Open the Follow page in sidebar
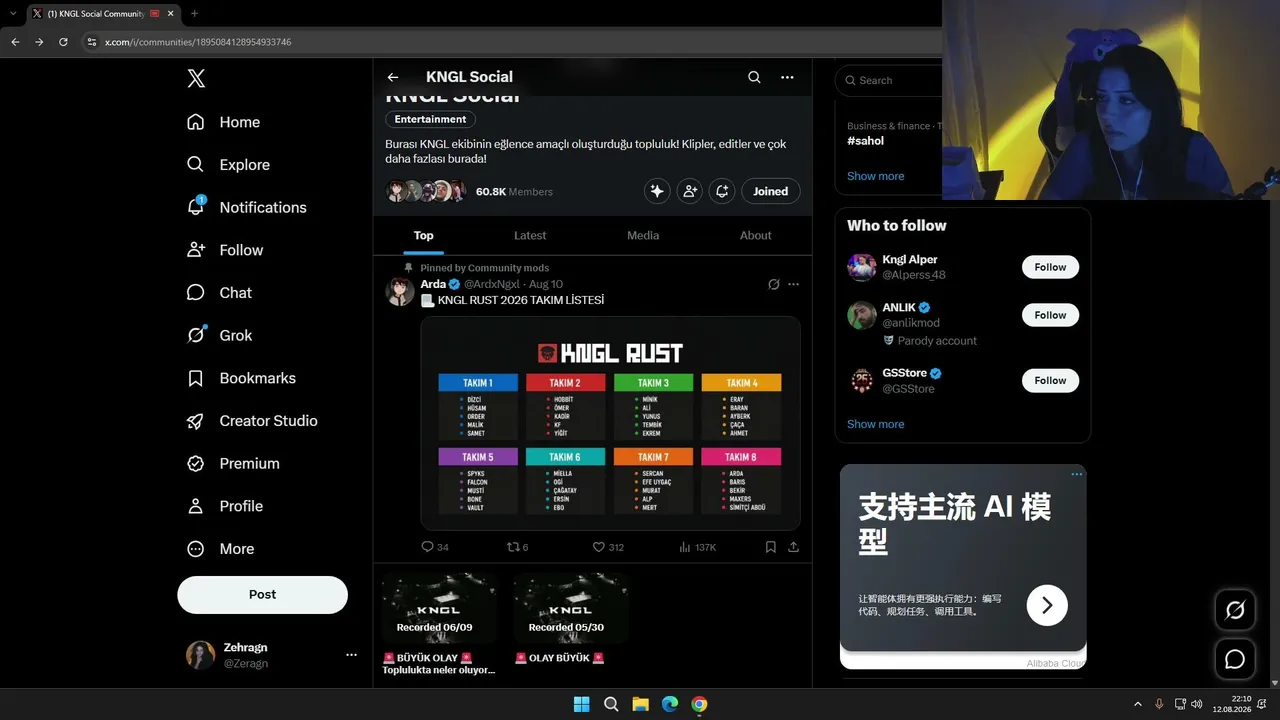 pyautogui.click(x=226, y=250)
